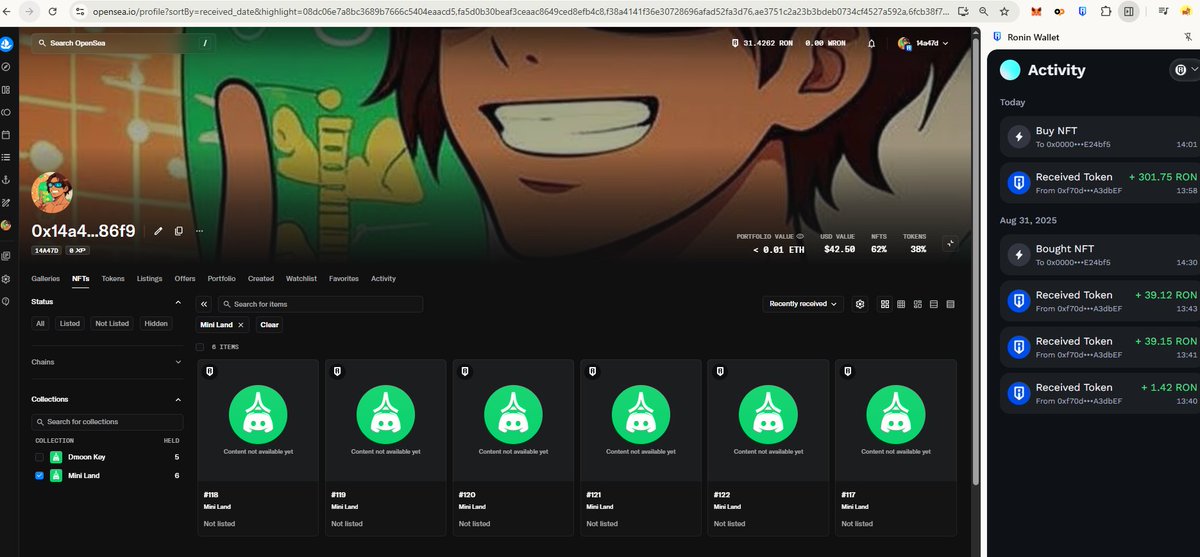Expand the Chains filter section
Viewport: 1200px width, 557px height.
[179, 362]
